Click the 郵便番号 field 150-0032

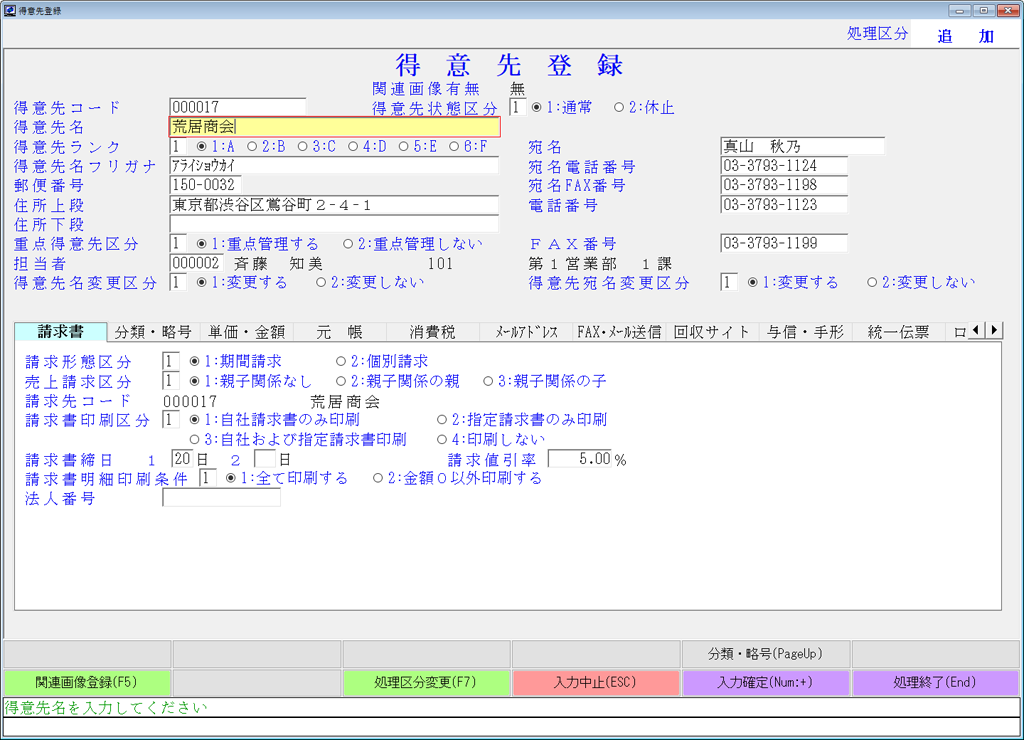coord(205,185)
